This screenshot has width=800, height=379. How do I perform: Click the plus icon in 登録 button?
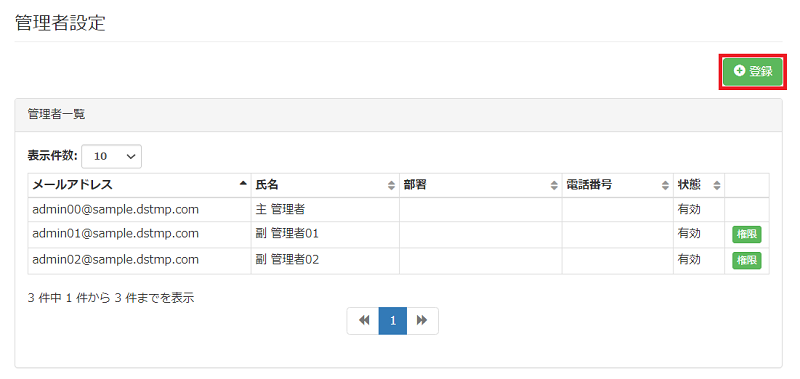coord(739,71)
